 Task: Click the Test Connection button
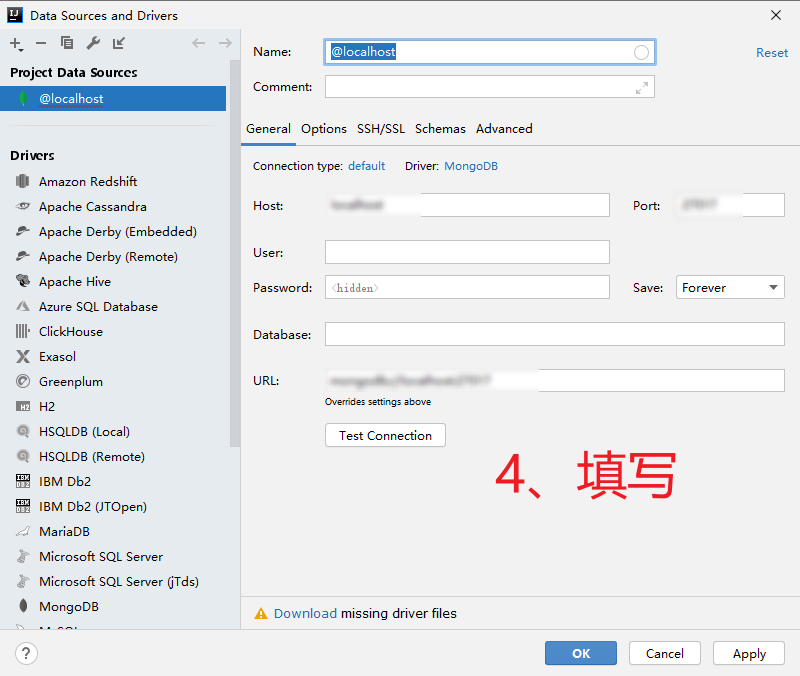[x=385, y=435]
